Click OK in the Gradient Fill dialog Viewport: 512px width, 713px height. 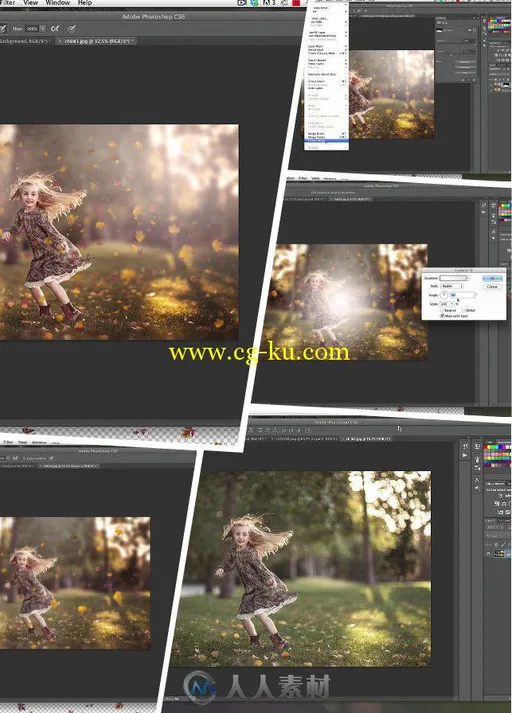click(492, 278)
